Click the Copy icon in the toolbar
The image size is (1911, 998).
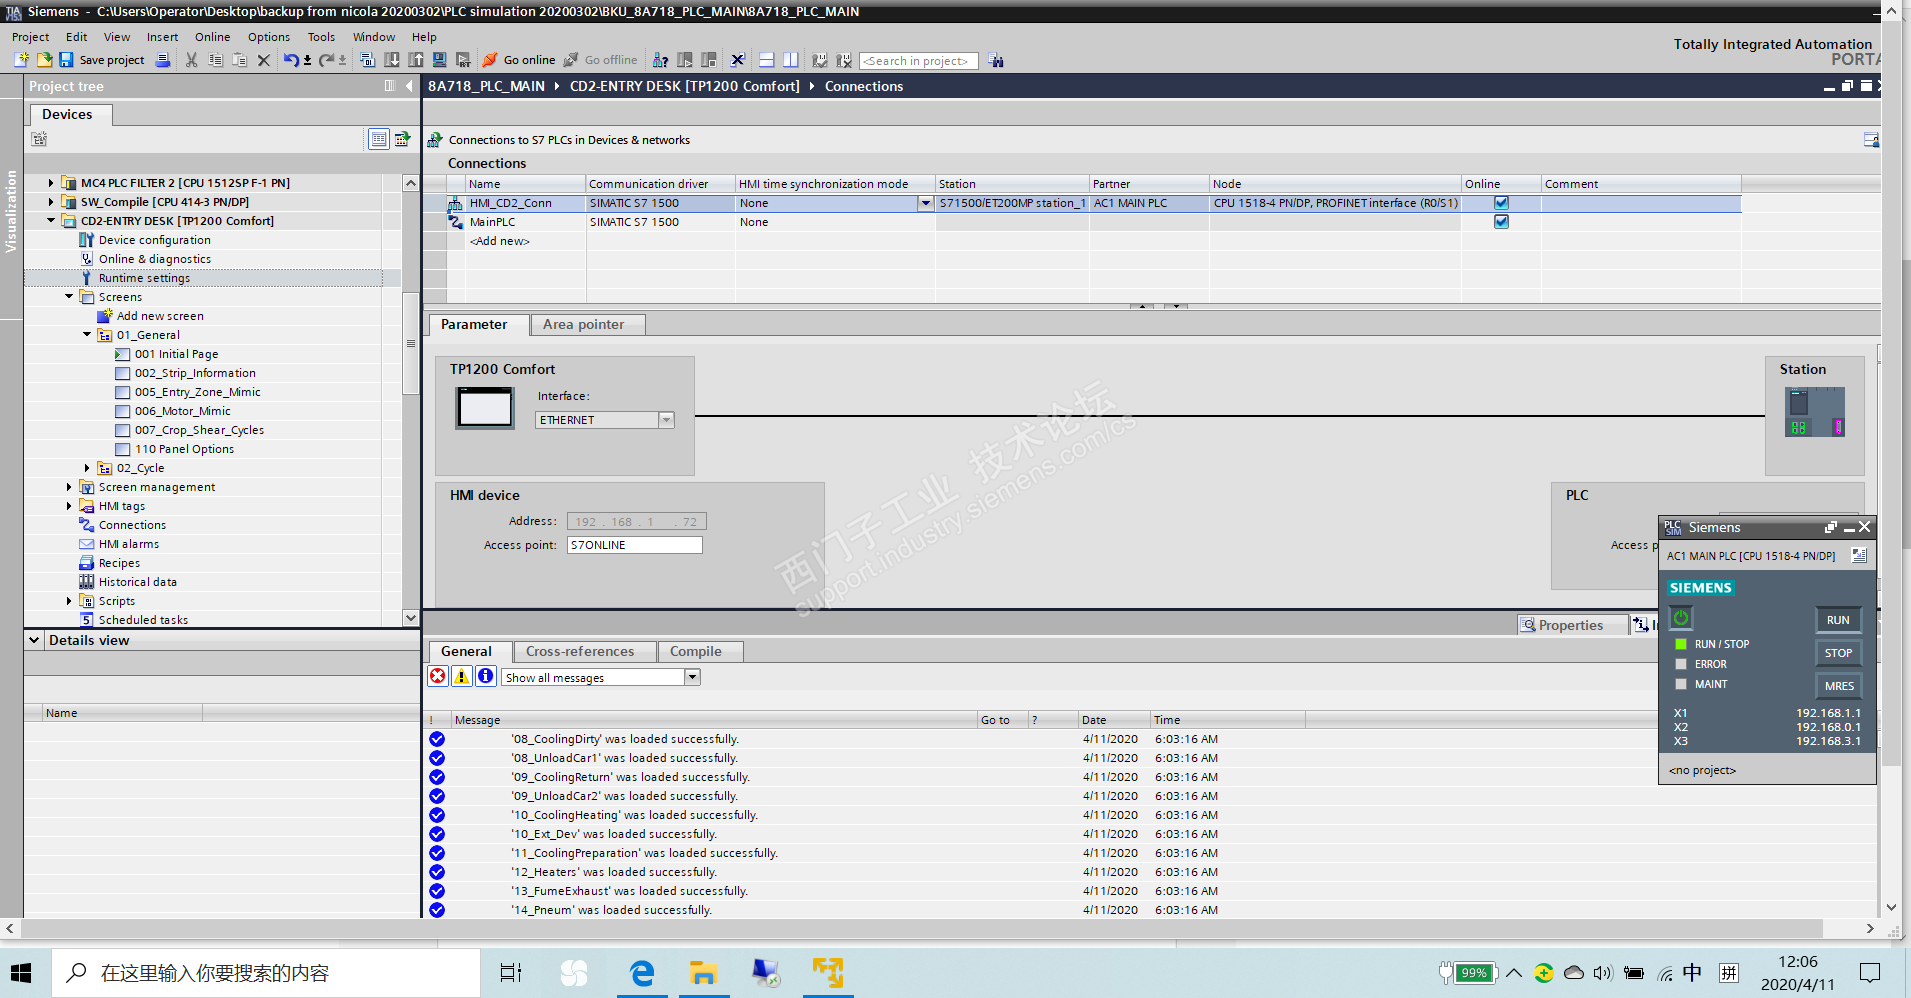coord(215,60)
